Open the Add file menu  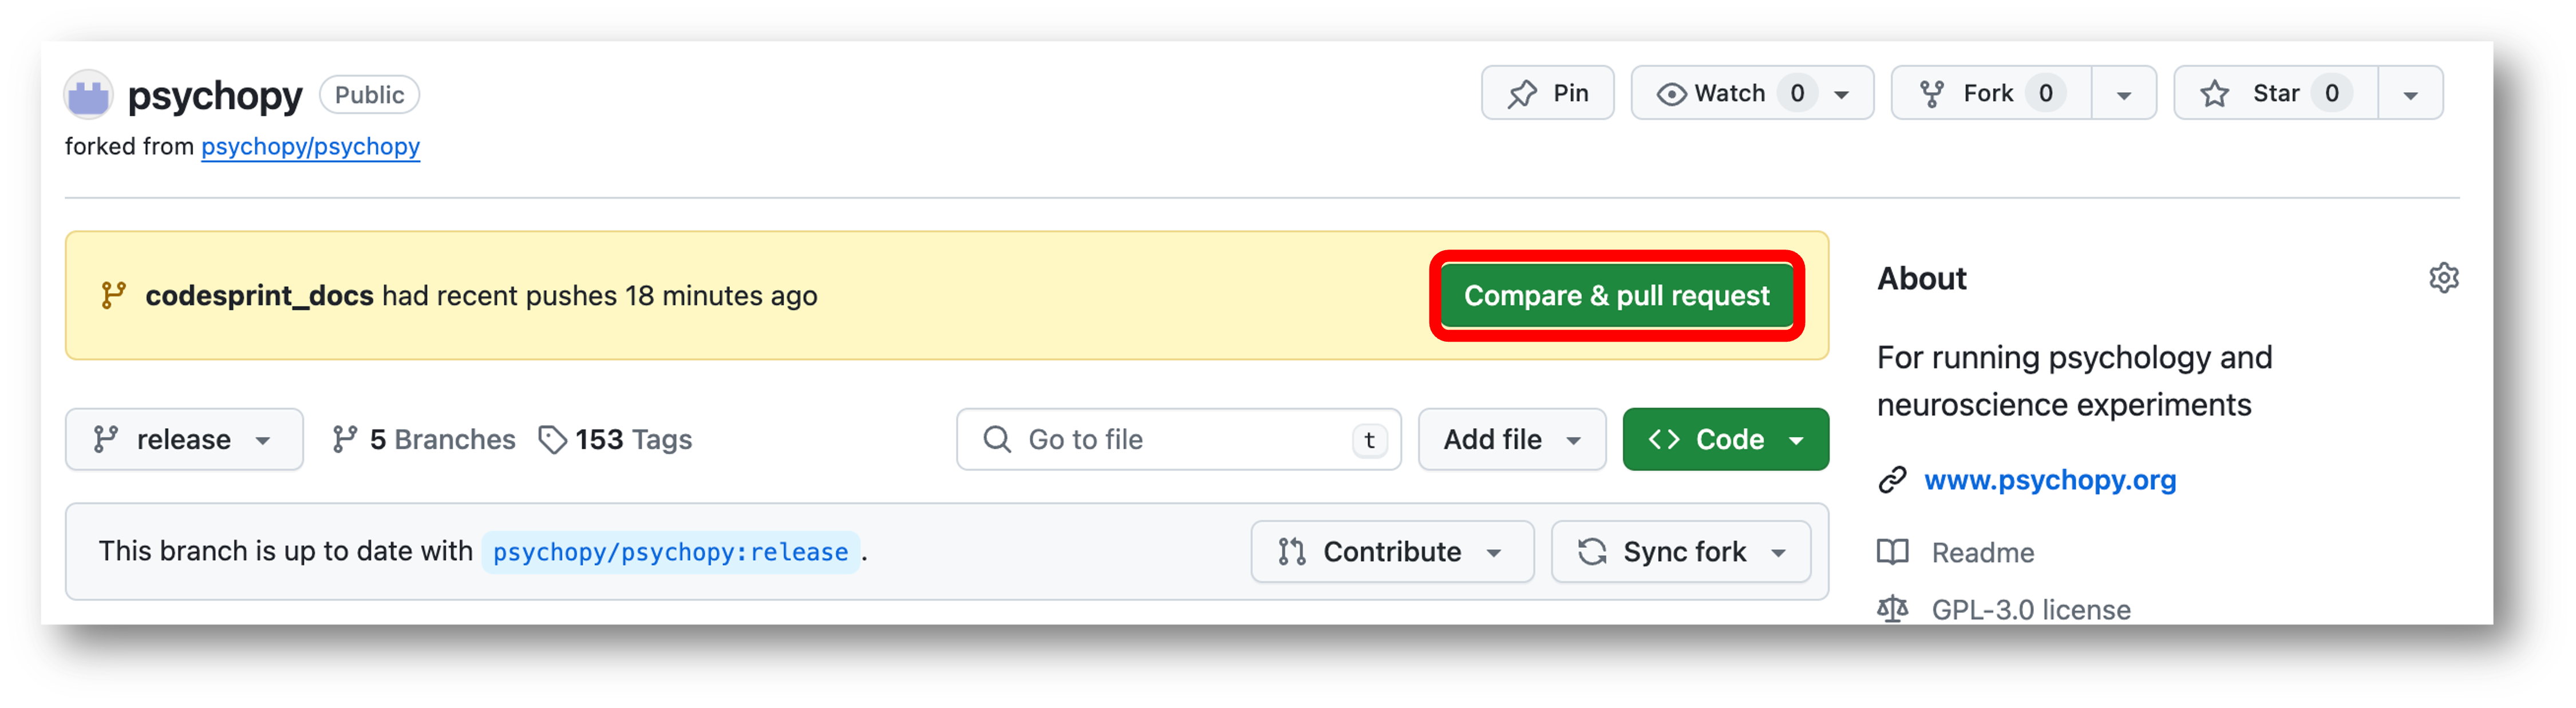[1512, 439]
